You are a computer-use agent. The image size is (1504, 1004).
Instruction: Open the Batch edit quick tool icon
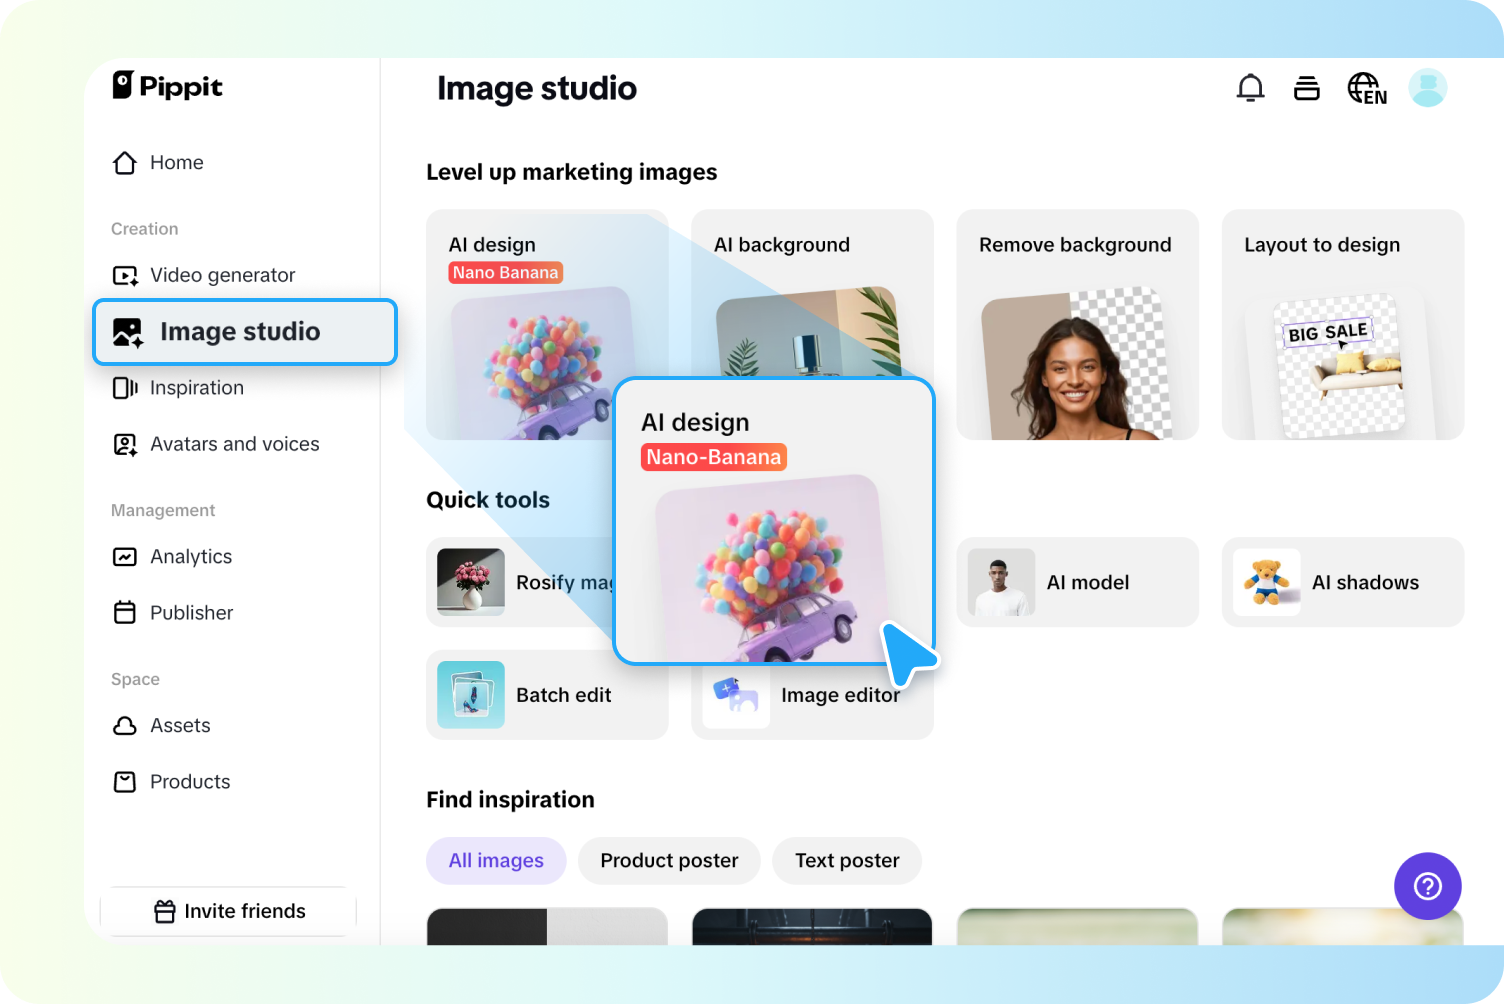pyautogui.click(x=469, y=695)
